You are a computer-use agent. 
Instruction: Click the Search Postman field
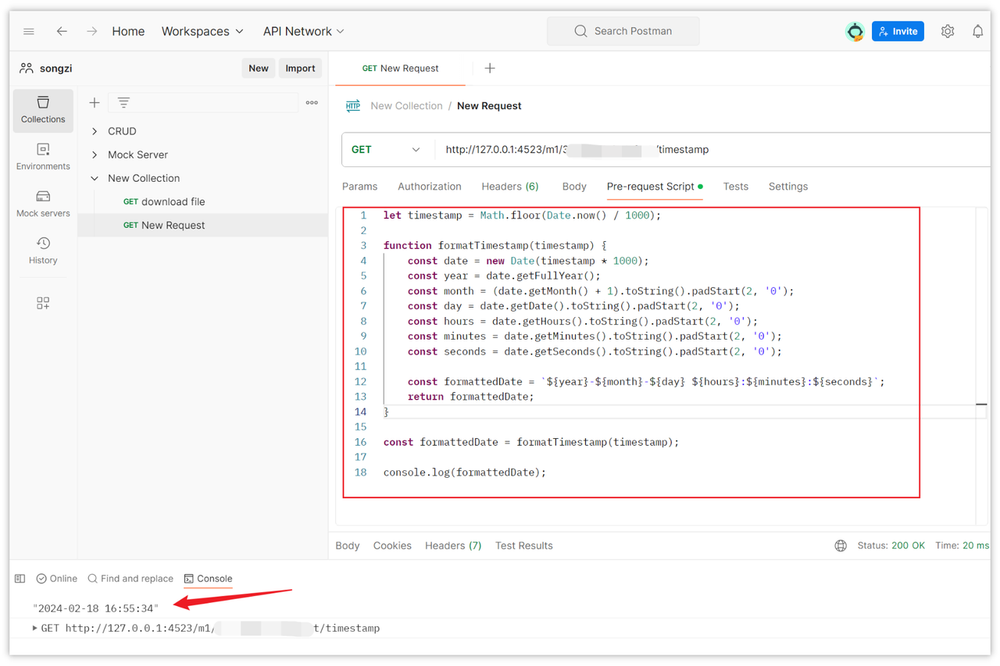point(623,32)
